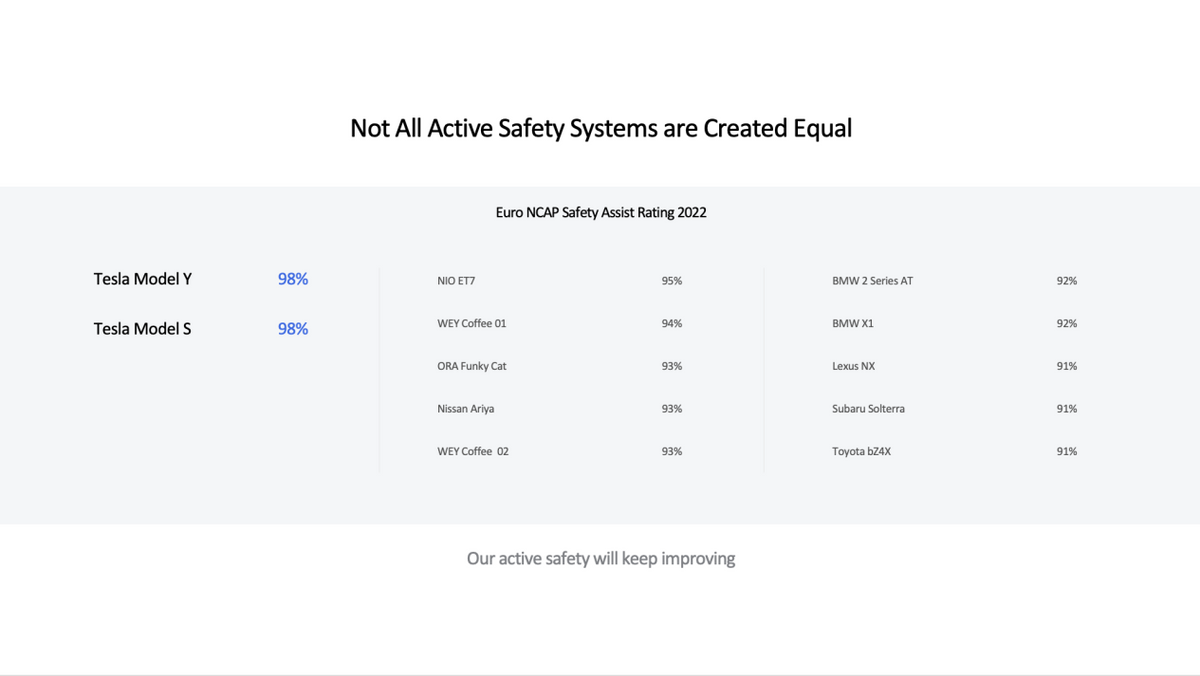Select the "Our active safety will keep improving" text
Image resolution: width=1200 pixels, height=676 pixels.
(x=601, y=558)
